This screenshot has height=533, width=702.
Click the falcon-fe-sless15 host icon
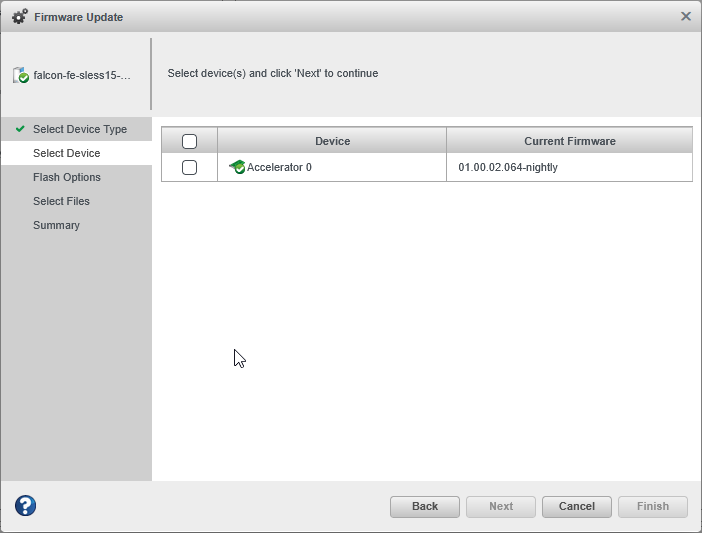tap(20, 75)
